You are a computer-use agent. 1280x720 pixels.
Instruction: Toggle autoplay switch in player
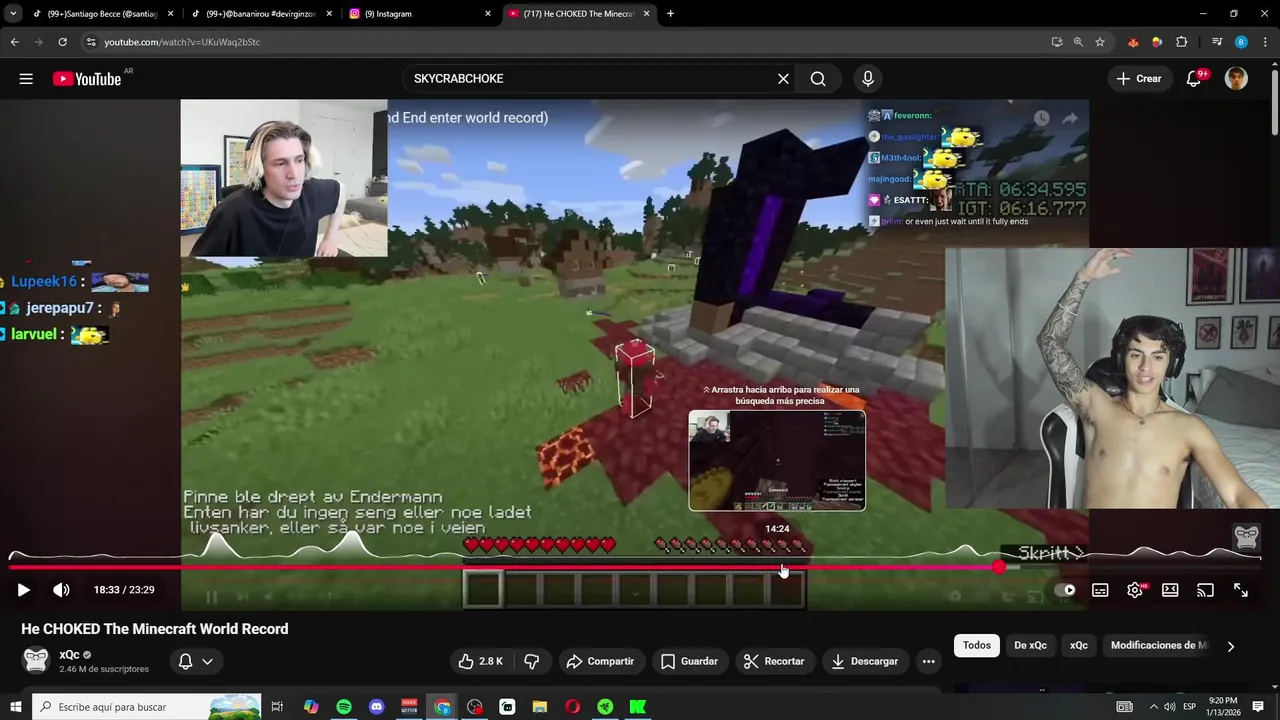coord(1066,590)
